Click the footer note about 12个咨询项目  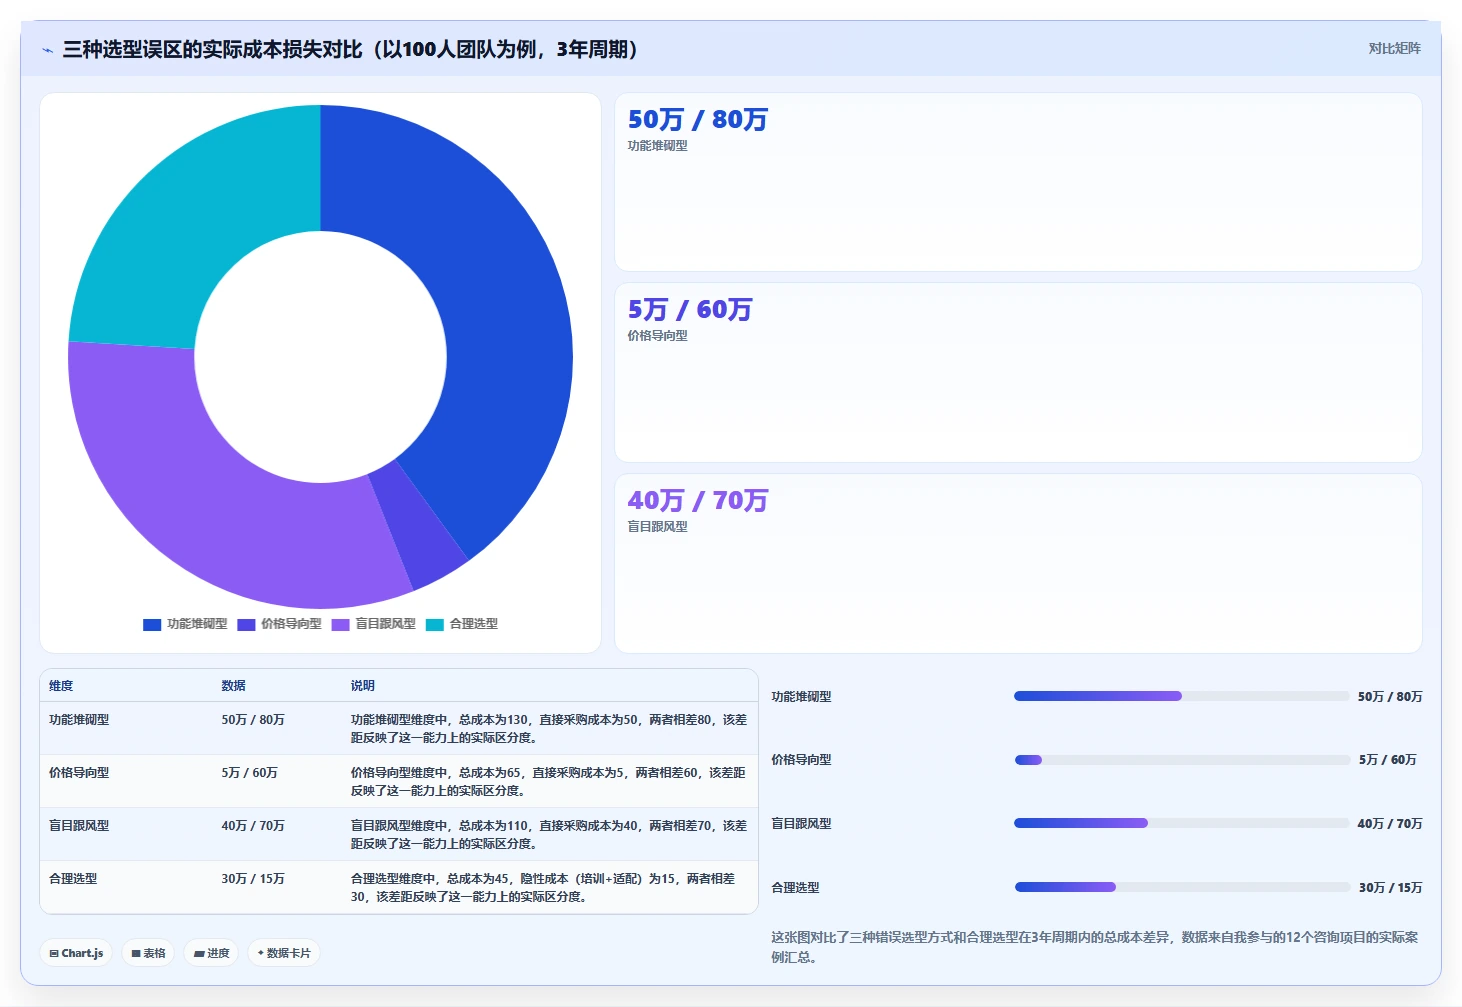click(x=1095, y=947)
